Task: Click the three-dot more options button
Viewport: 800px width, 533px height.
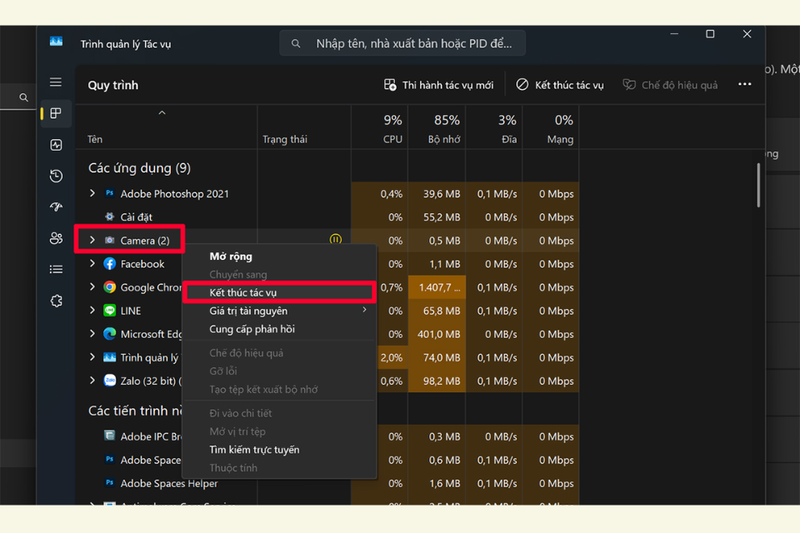Action: click(744, 84)
